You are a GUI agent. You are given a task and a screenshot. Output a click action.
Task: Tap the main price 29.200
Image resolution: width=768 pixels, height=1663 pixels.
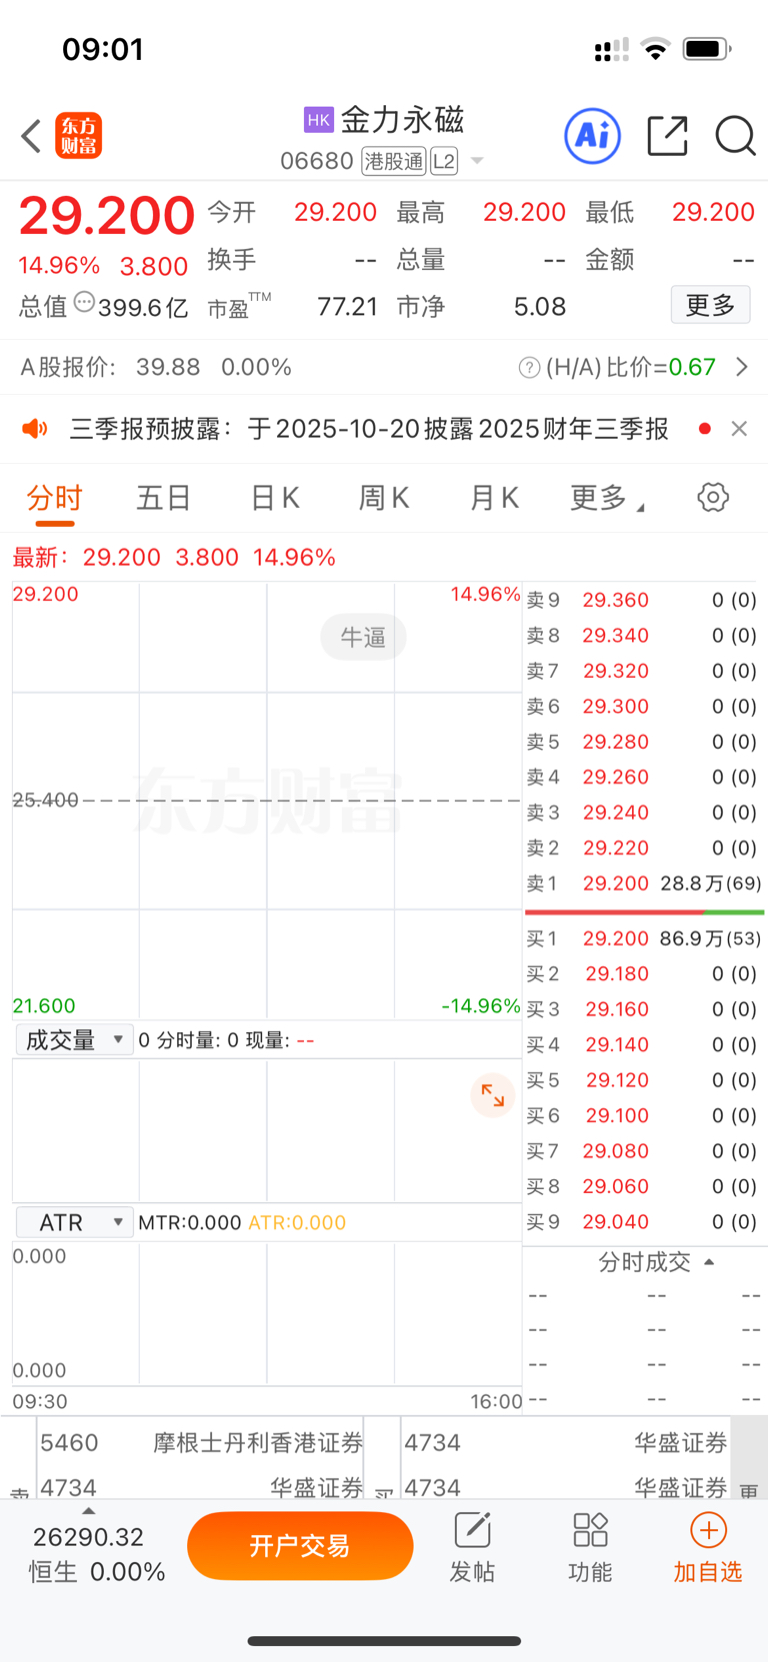107,215
